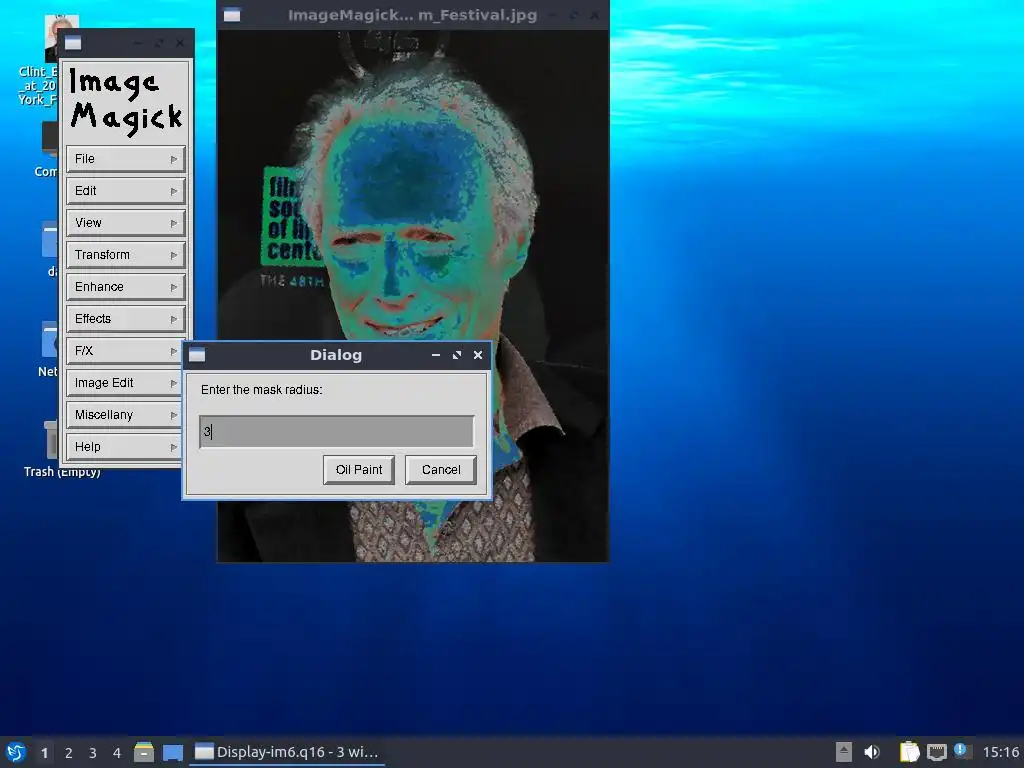Open the clipboard manager tray icon
This screenshot has height=768, width=1024.
click(909, 752)
